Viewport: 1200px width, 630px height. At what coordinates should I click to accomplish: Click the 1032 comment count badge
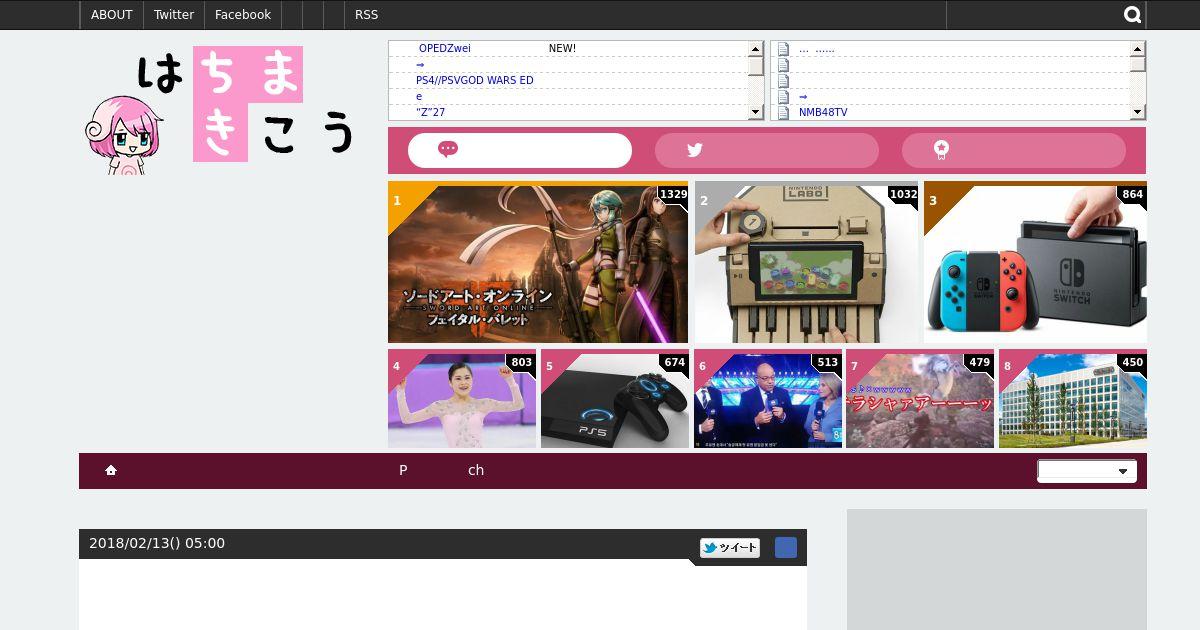903,195
